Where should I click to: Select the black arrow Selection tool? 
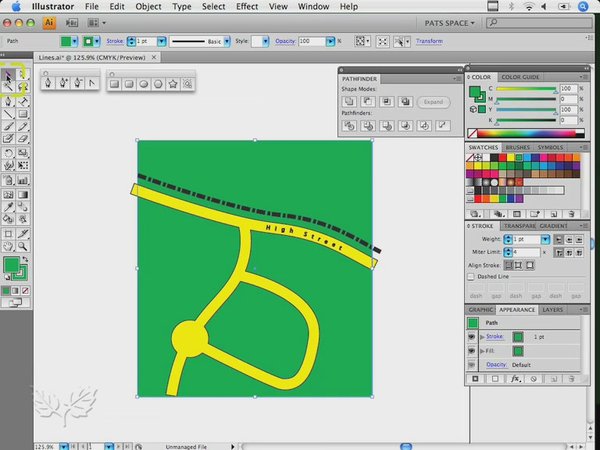tap(8, 74)
